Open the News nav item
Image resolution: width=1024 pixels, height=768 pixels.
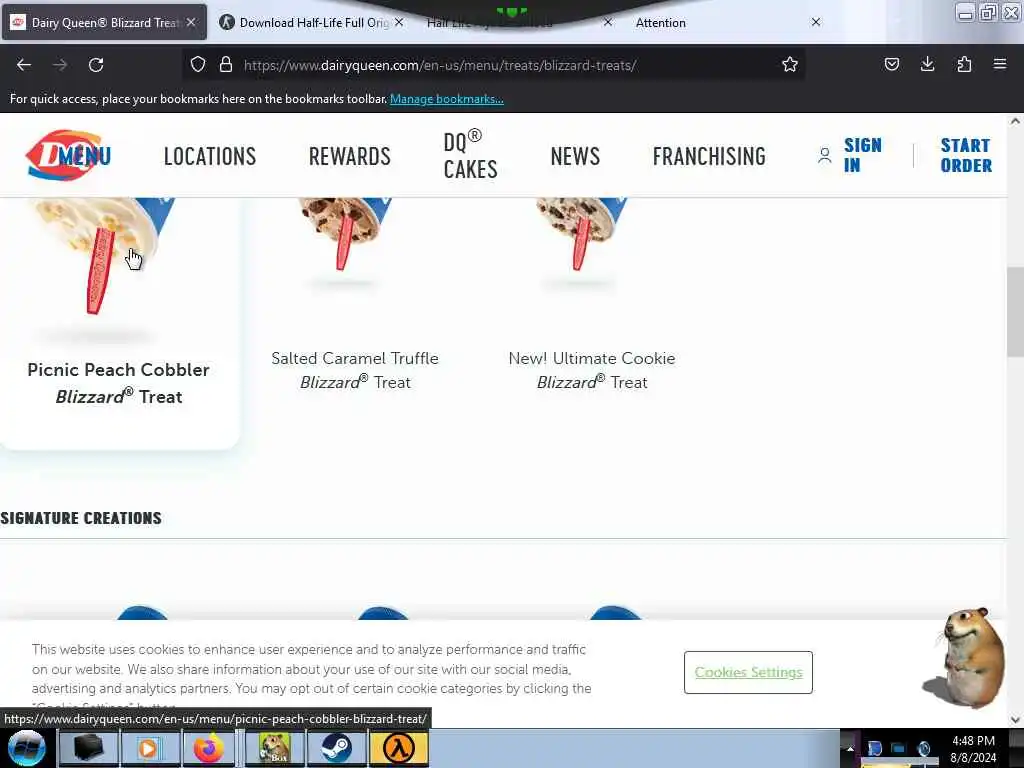tap(575, 156)
